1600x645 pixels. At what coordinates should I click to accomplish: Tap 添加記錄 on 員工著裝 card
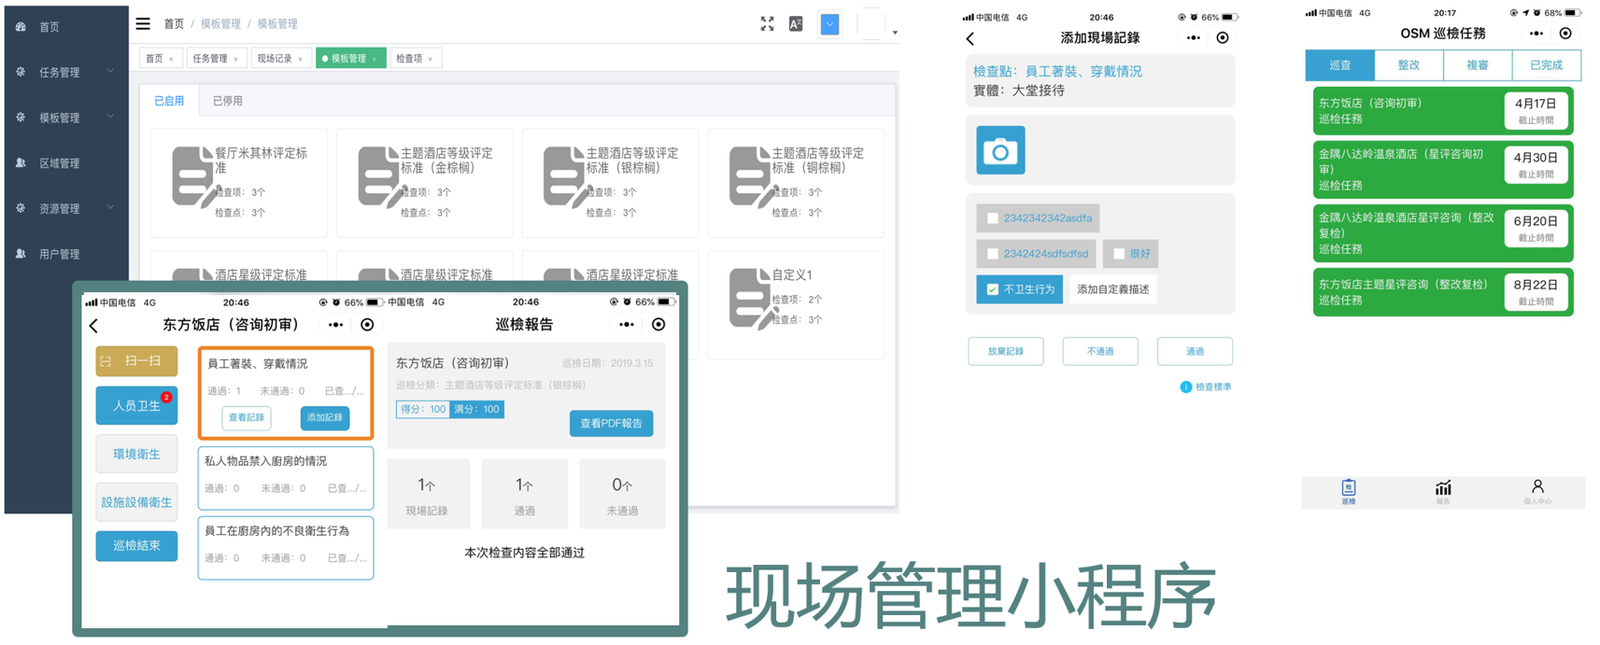click(324, 417)
